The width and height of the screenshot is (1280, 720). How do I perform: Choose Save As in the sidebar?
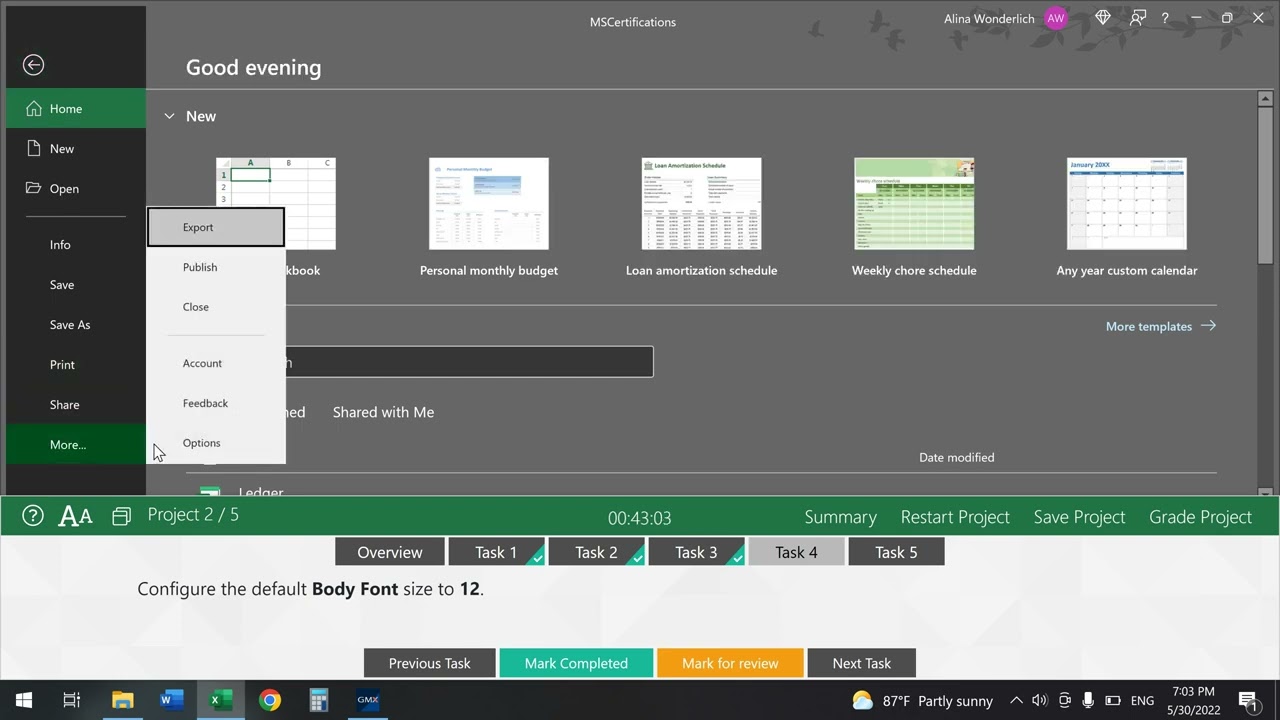pyautogui.click(x=76, y=324)
